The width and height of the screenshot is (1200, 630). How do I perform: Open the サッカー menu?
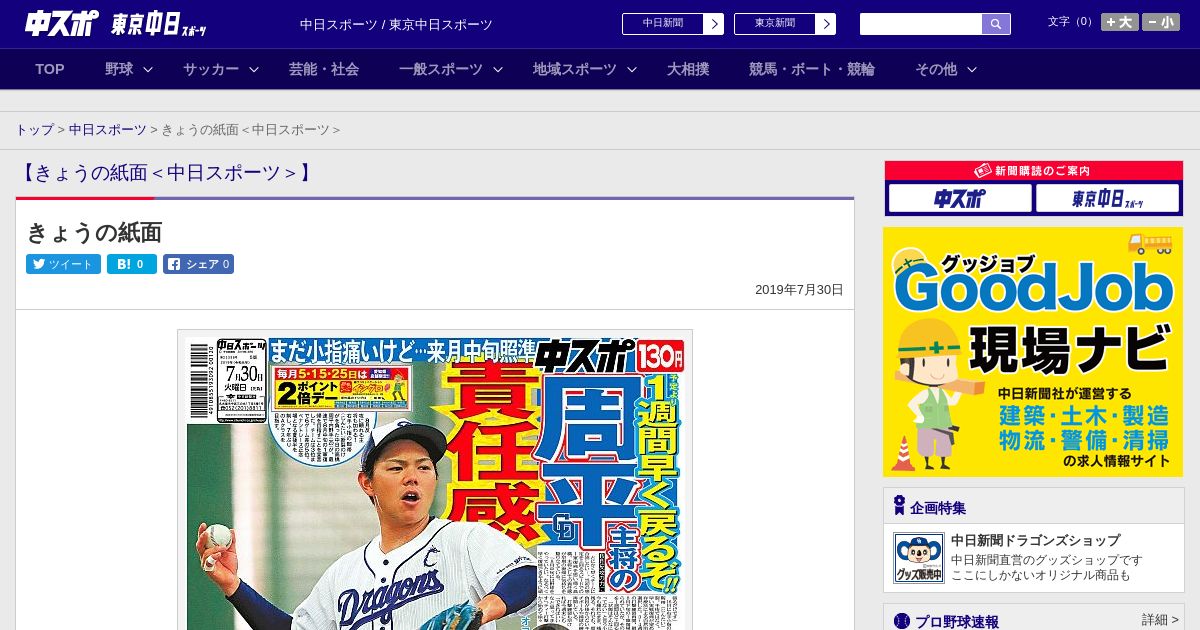(211, 69)
